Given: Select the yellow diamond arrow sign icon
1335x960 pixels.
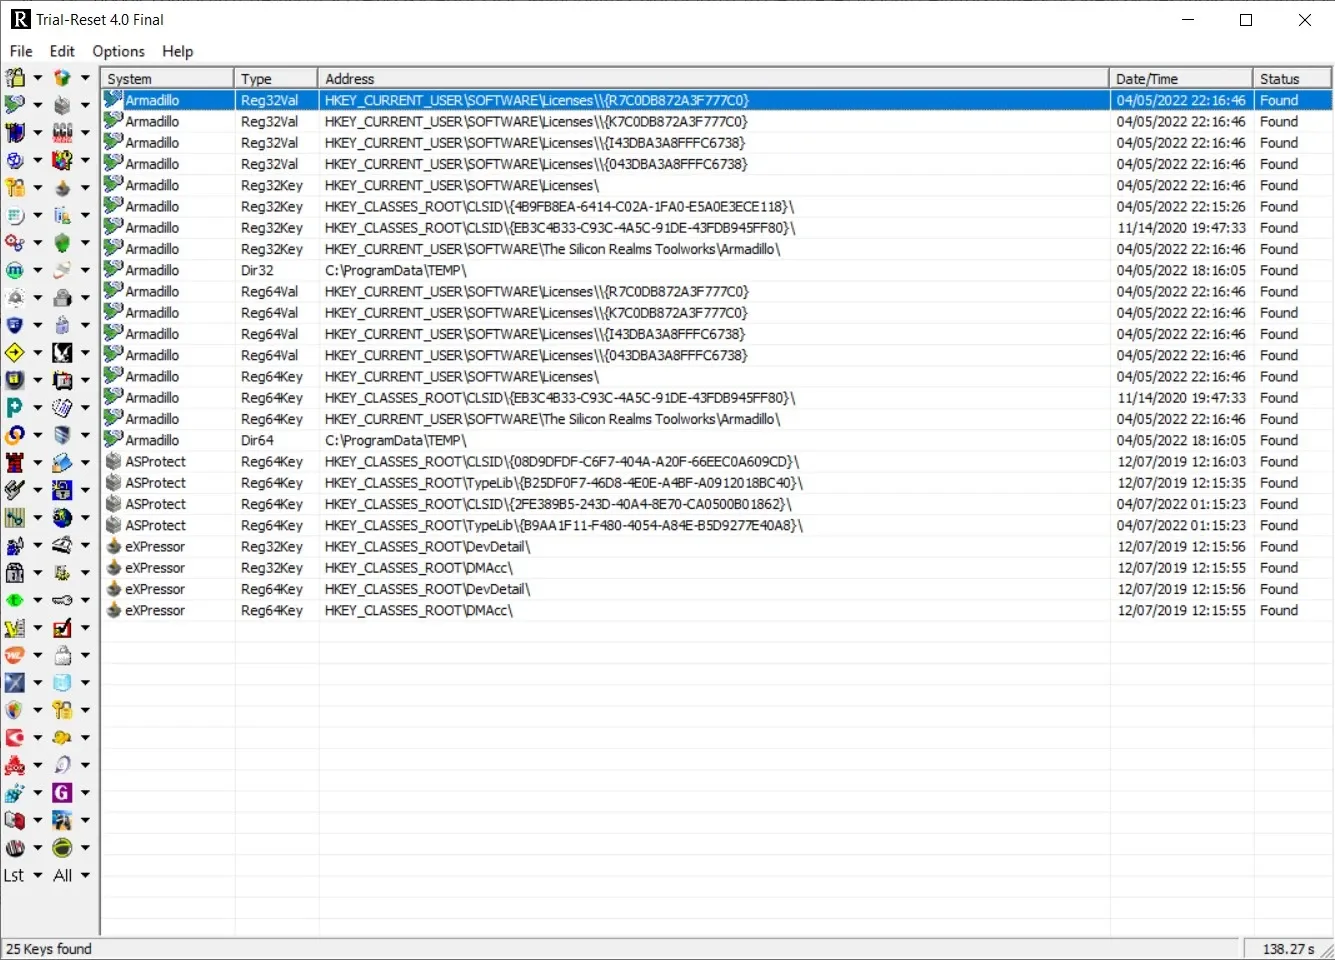Looking at the screenshot, I should pyautogui.click(x=15, y=352).
